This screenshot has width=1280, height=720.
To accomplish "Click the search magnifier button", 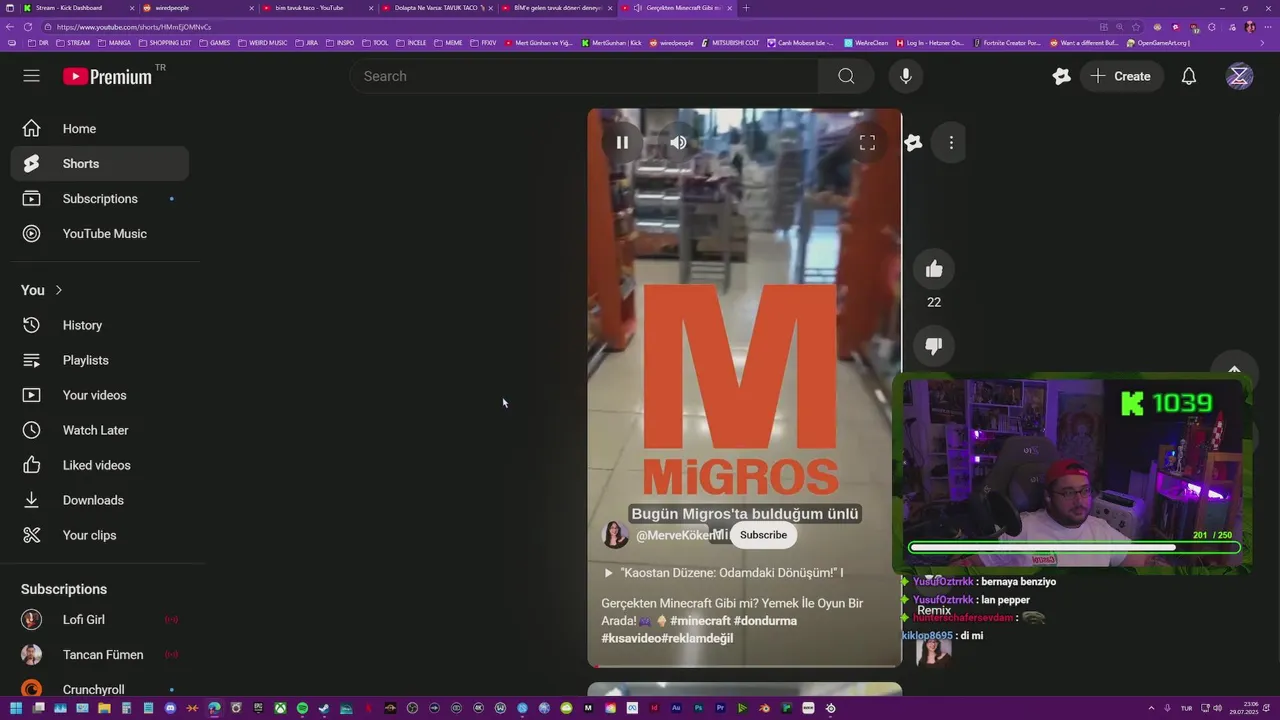I will coord(846,76).
